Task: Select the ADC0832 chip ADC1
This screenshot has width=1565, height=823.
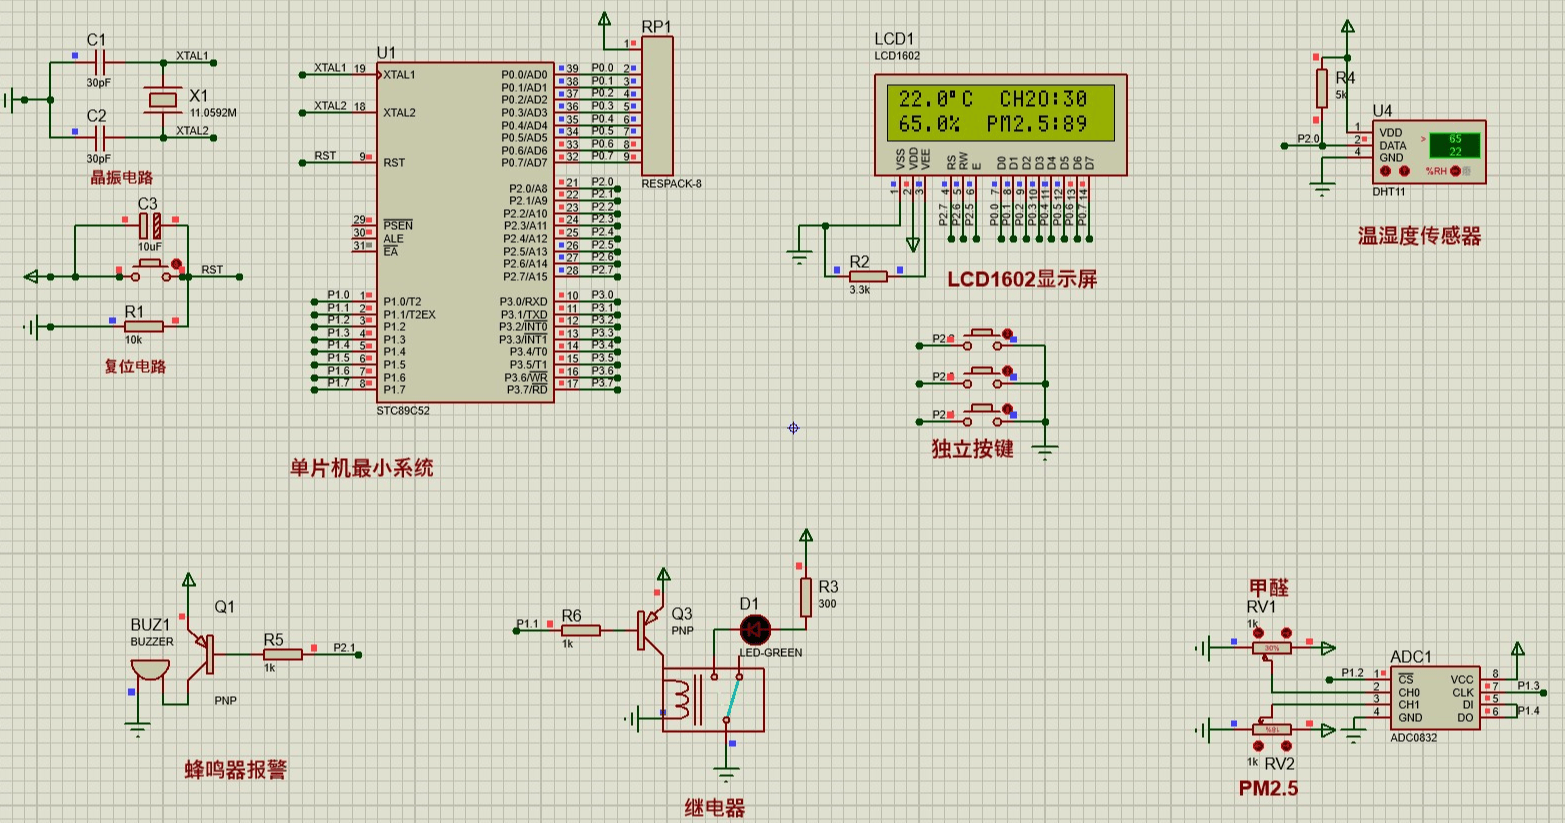Action: click(x=1435, y=698)
